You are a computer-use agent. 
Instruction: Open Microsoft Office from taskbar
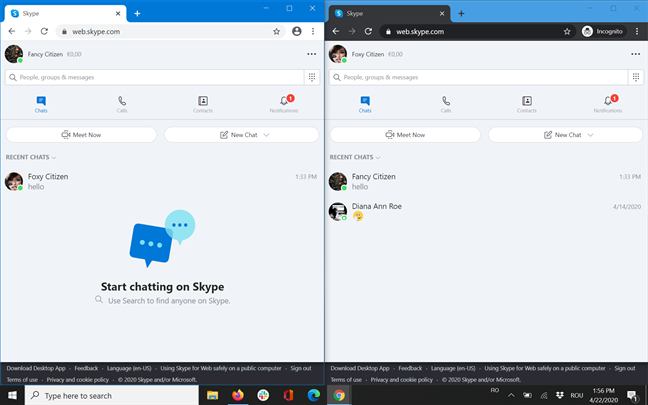tap(288, 395)
